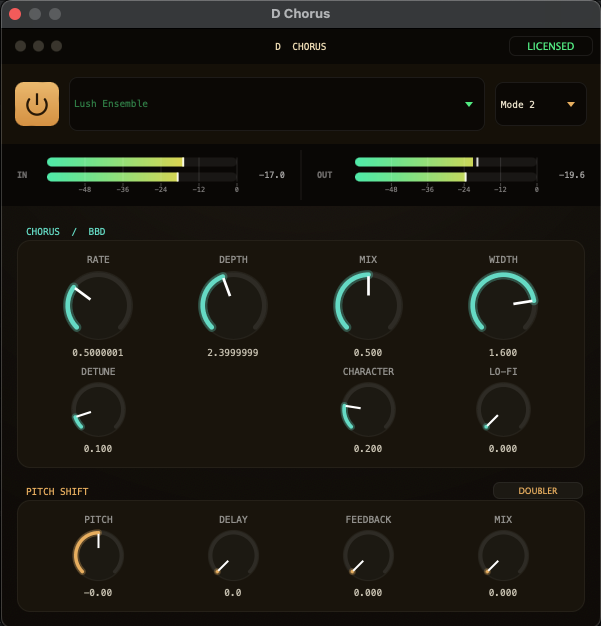Viewport: 601px width, 626px height.
Task: Click the orange Mode dropdown arrow
Action: 571,104
